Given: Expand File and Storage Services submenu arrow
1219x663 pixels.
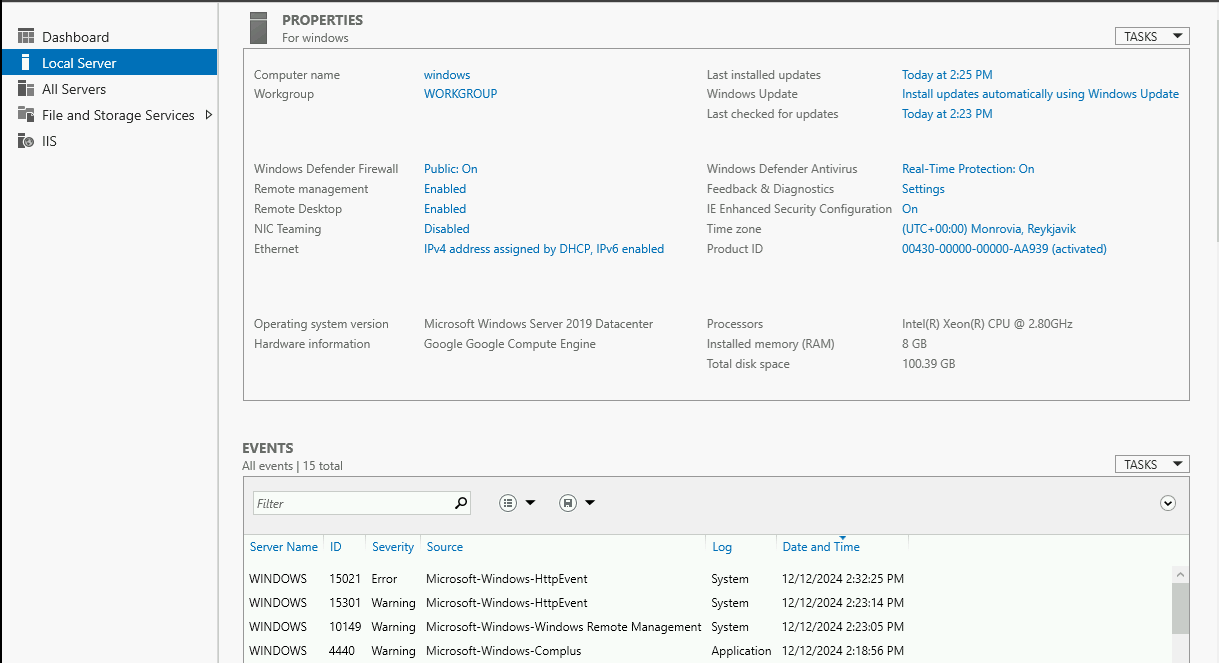Looking at the screenshot, I should (208, 115).
